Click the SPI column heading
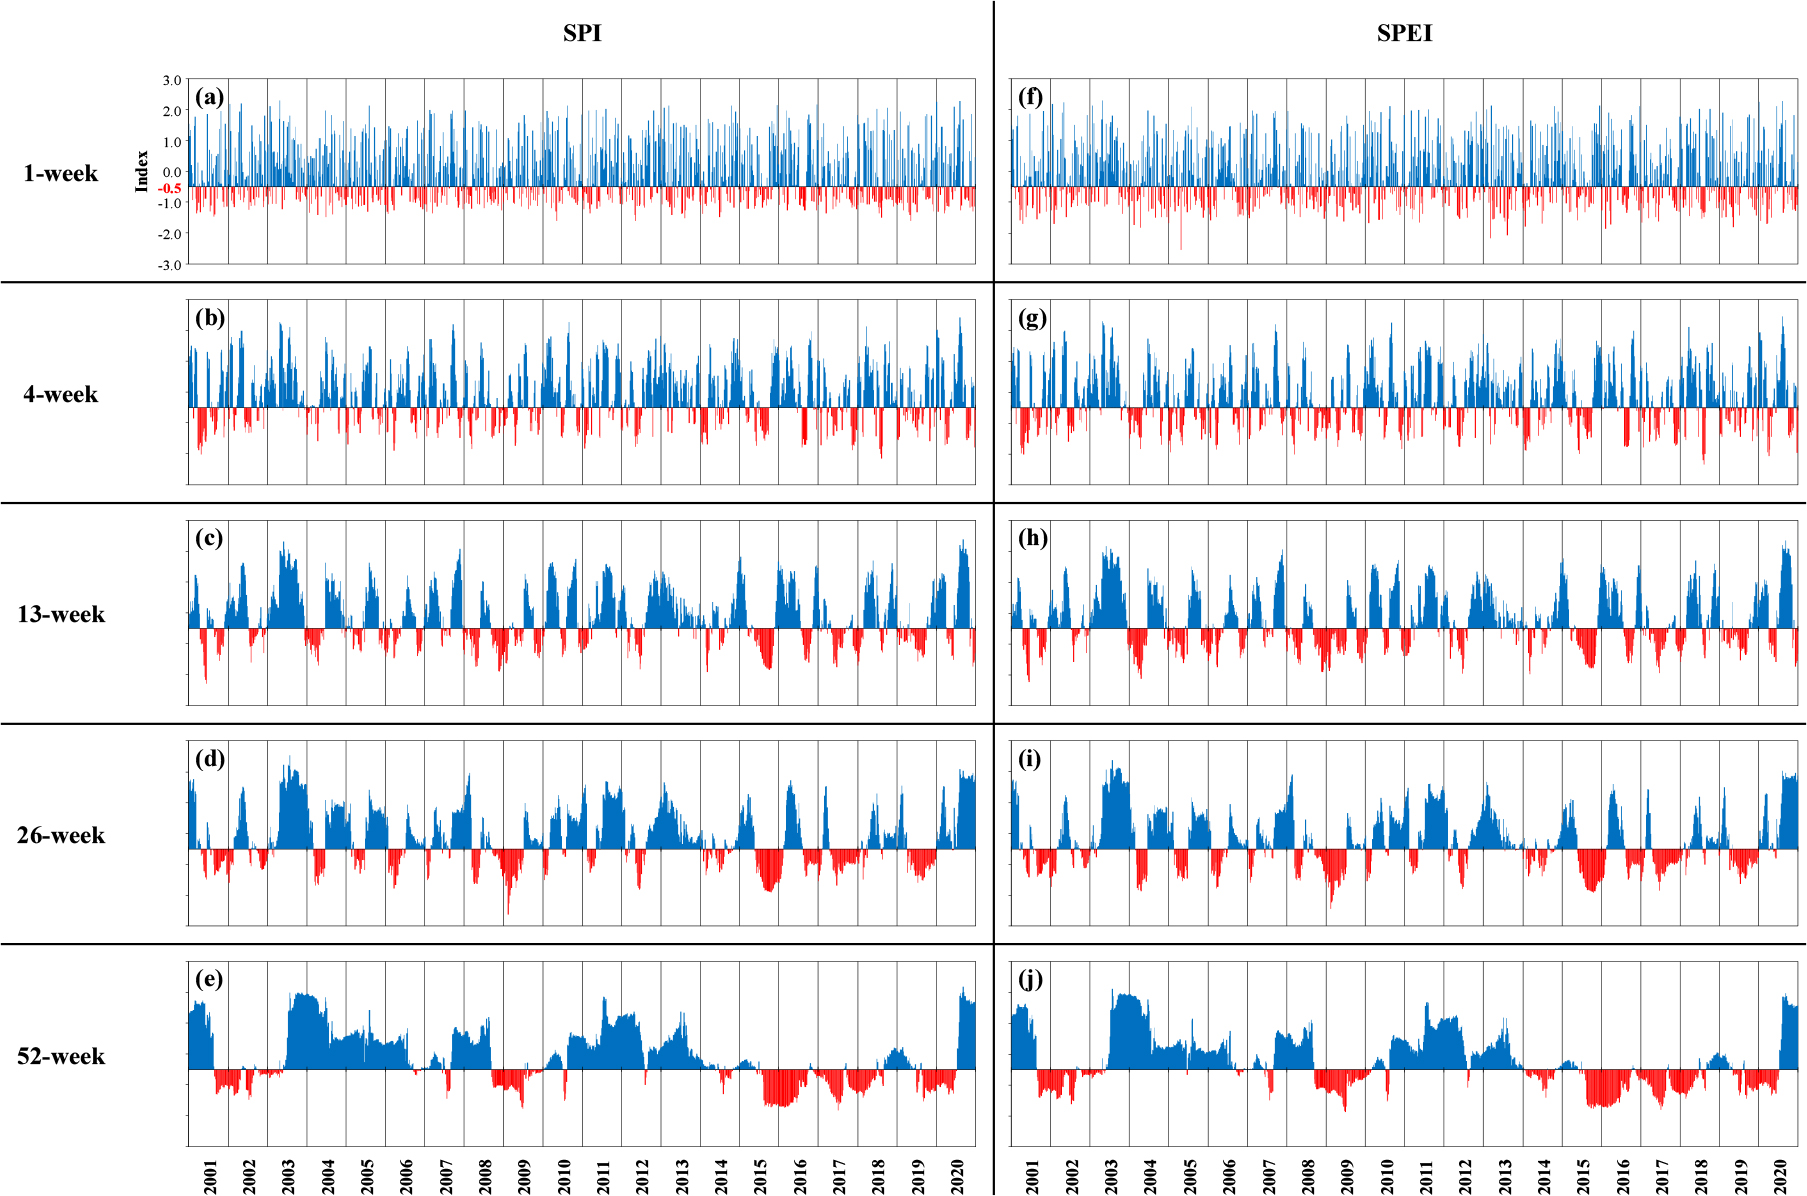 582,33
